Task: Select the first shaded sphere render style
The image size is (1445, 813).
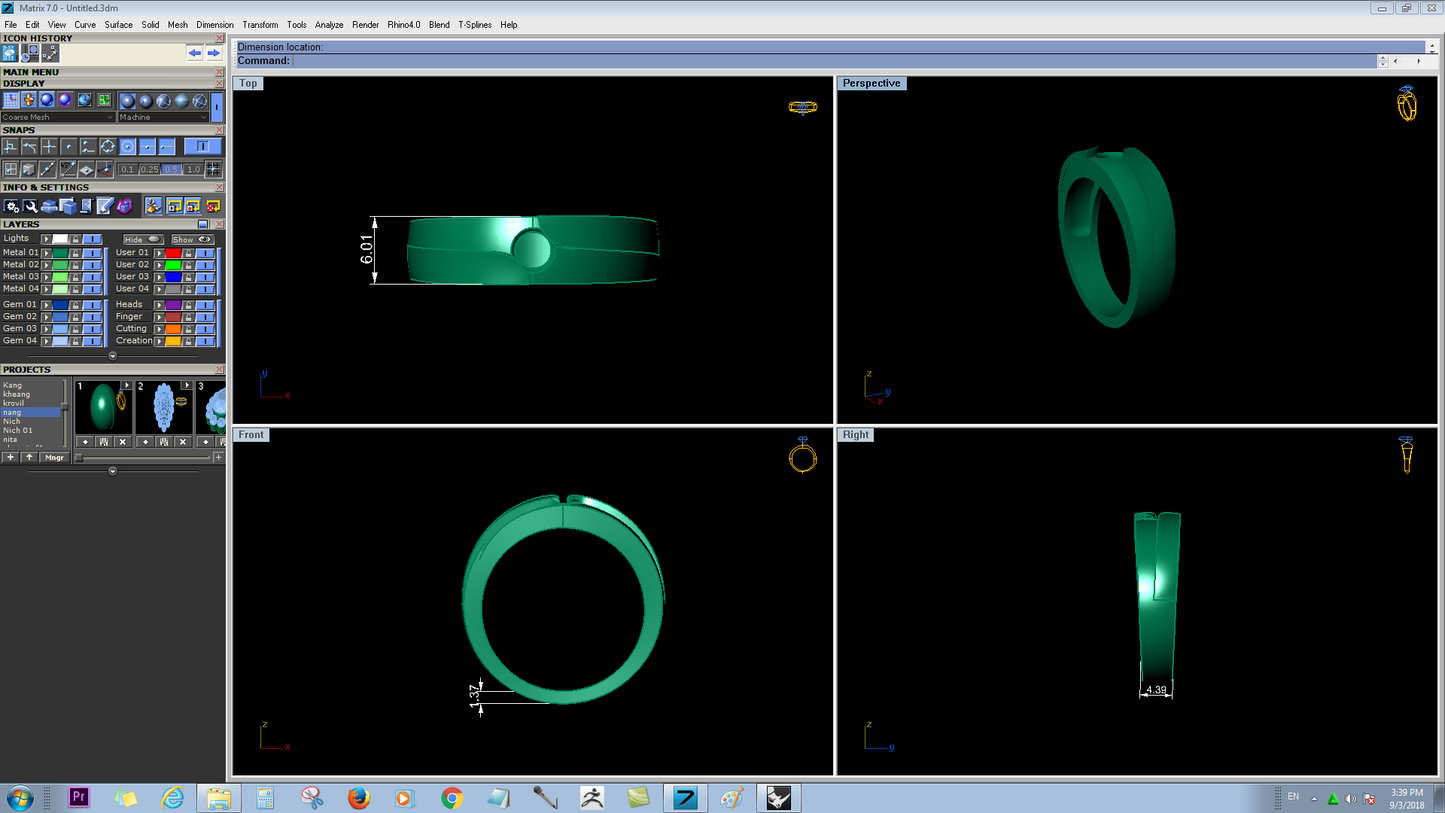Action: (128, 101)
